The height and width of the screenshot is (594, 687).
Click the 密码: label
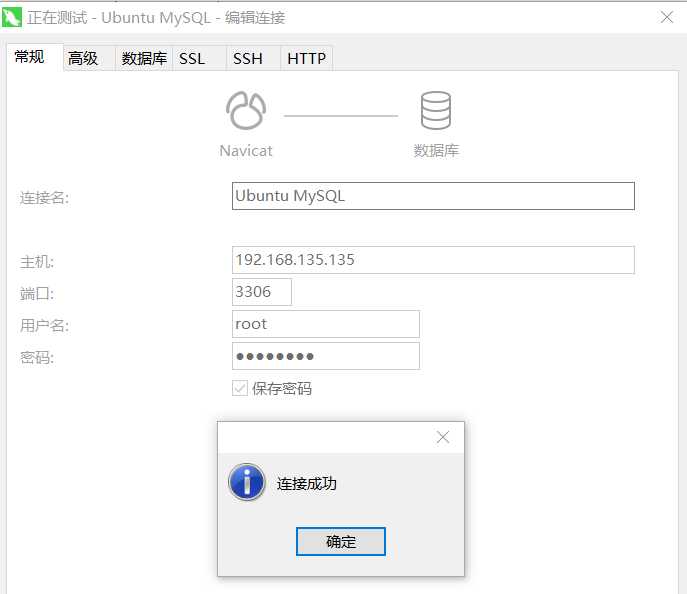pyautogui.click(x=37, y=357)
